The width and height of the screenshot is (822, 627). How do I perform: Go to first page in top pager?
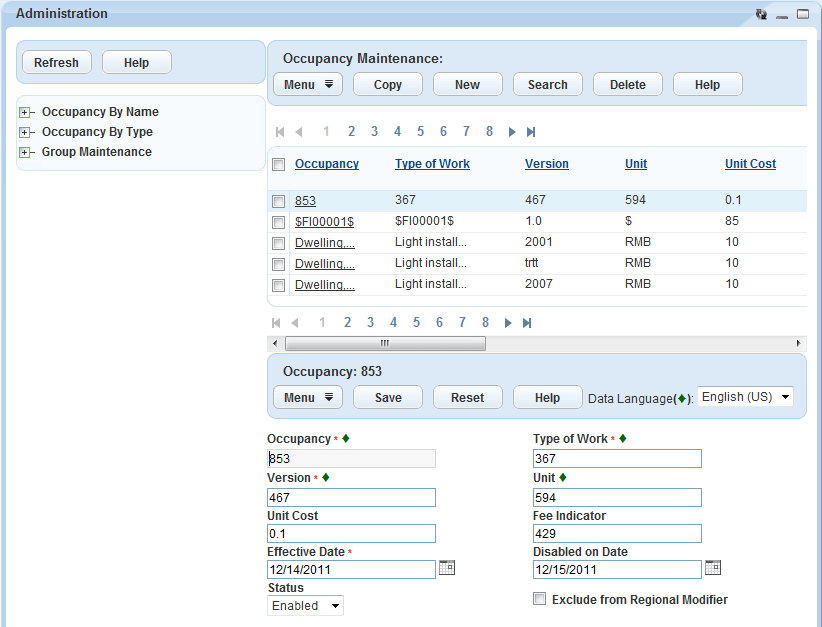(280, 132)
